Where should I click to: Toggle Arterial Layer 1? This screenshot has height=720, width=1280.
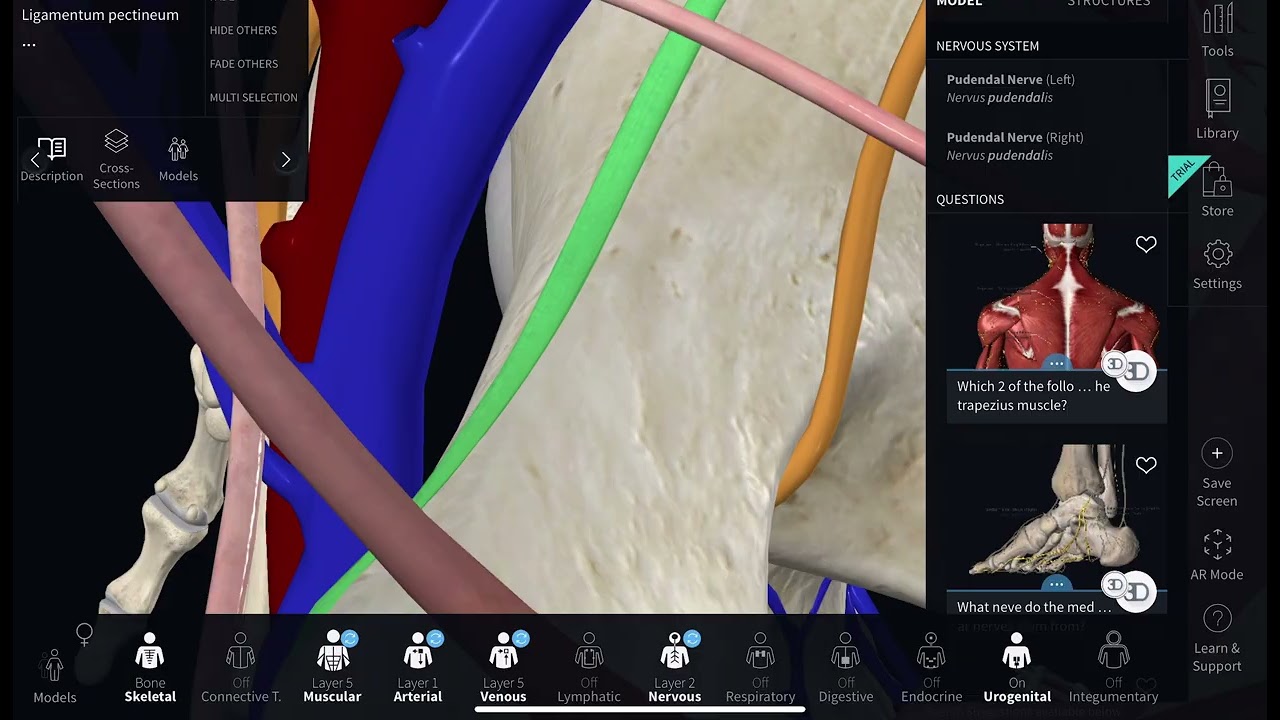(x=418, y=667)
